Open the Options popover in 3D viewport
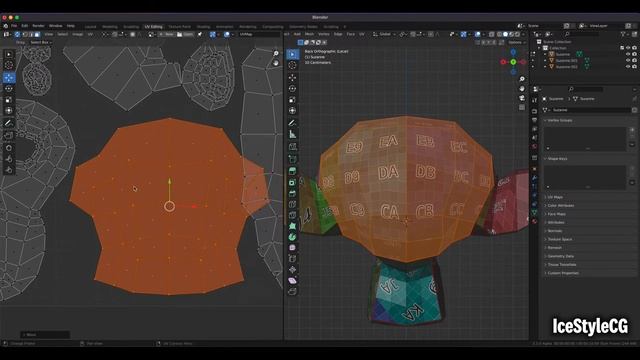This screenshot has width=640, height=360. [x=516, y=42]
